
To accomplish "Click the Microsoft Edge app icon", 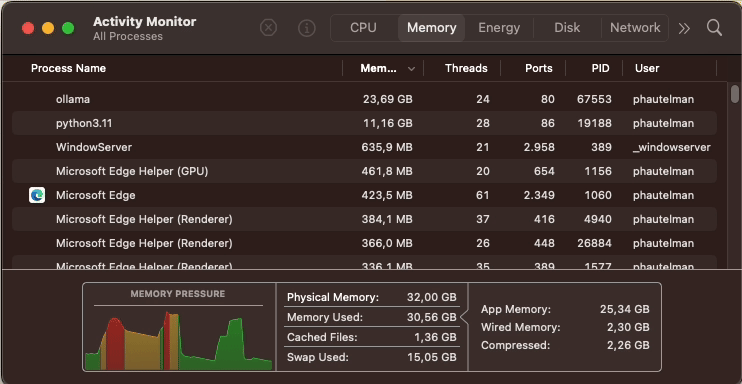I will [37, 195].
